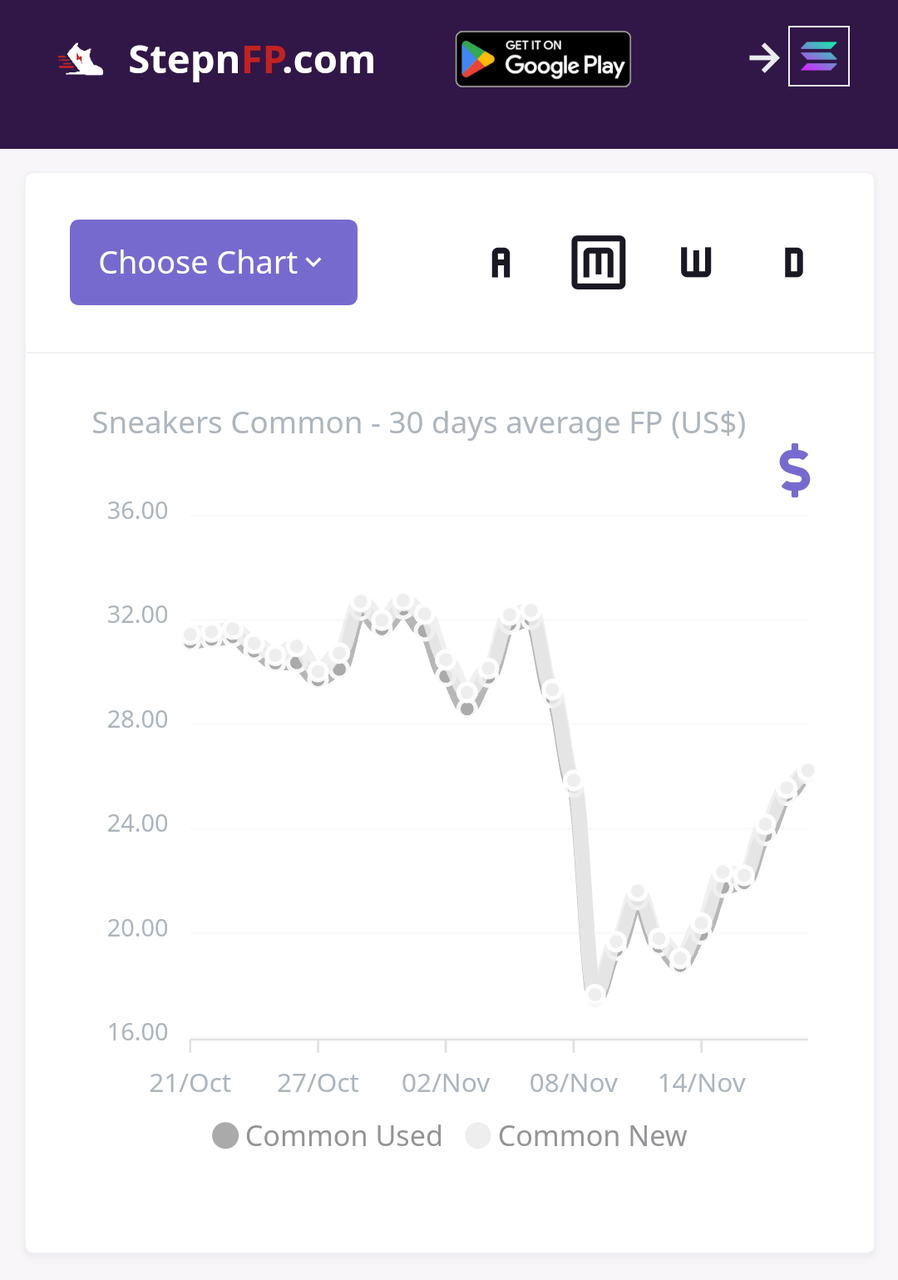Viewport: 898px width, 1280px height.
Task: Click the chart title text
Action: click(419, 423)
